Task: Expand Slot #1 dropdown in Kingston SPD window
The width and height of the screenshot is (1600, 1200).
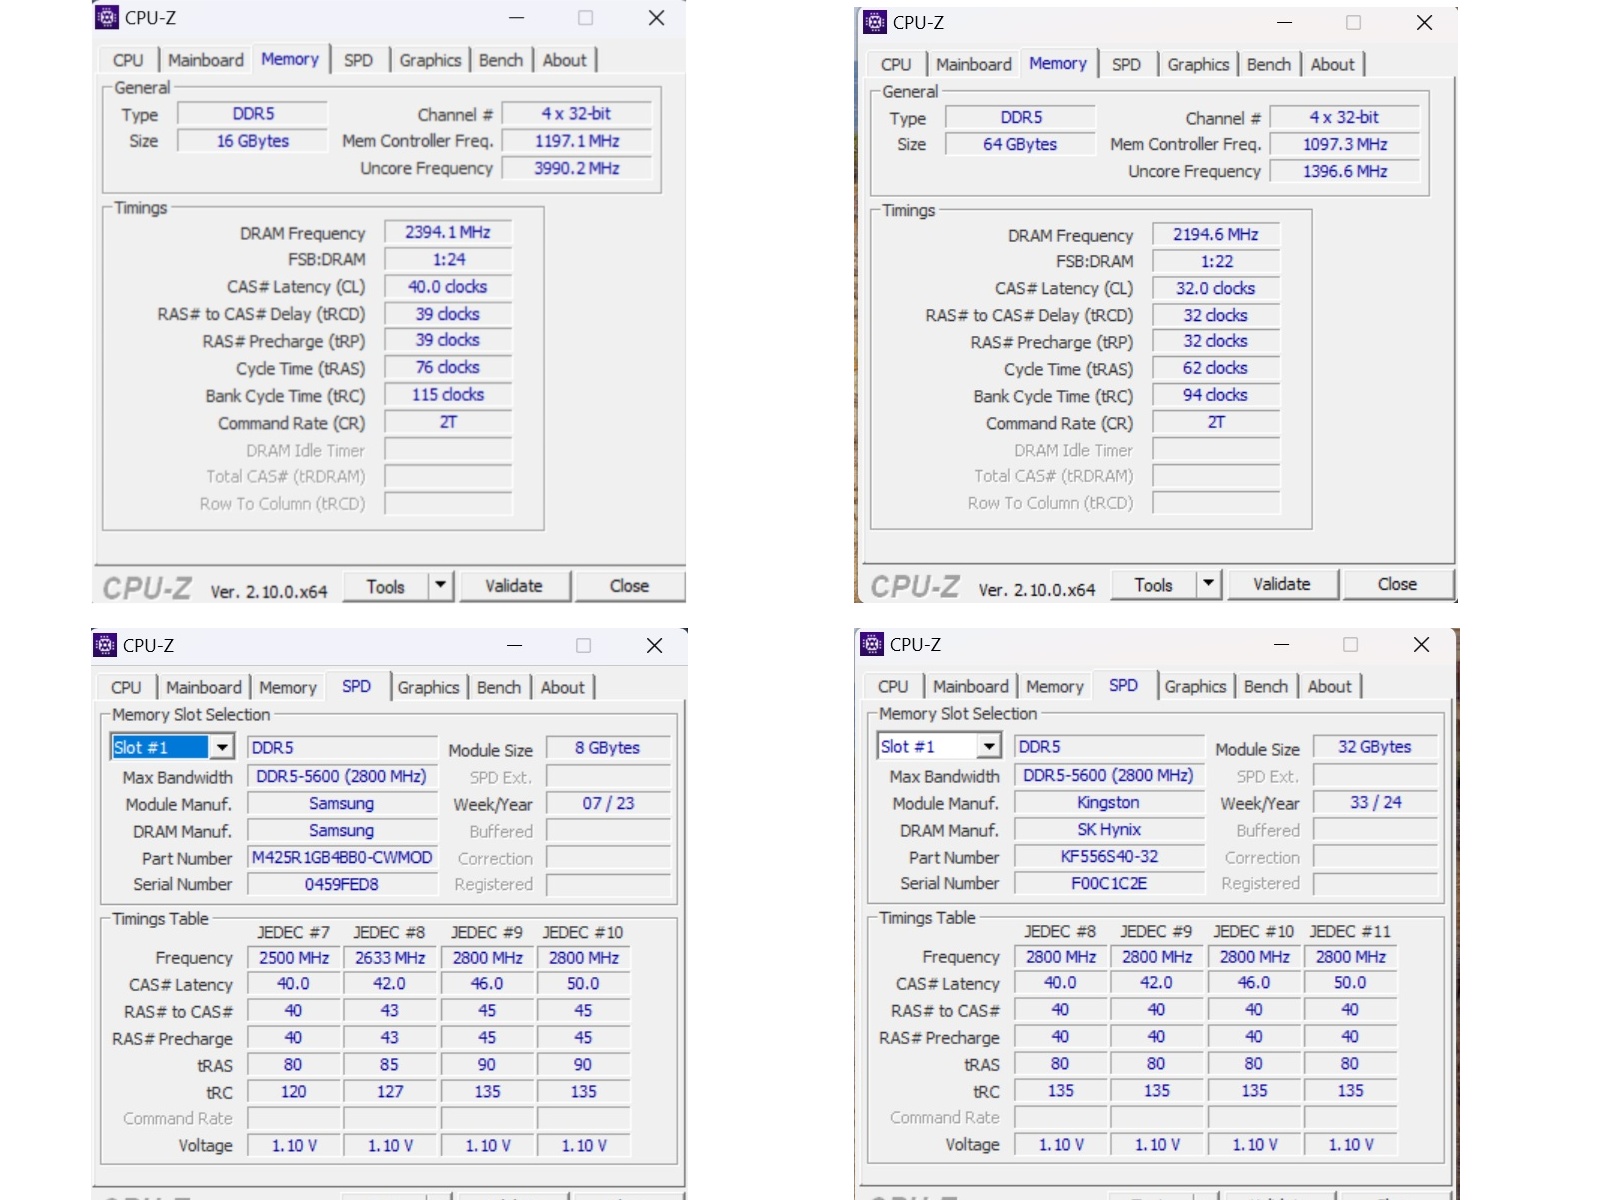Action: [989, 746]
